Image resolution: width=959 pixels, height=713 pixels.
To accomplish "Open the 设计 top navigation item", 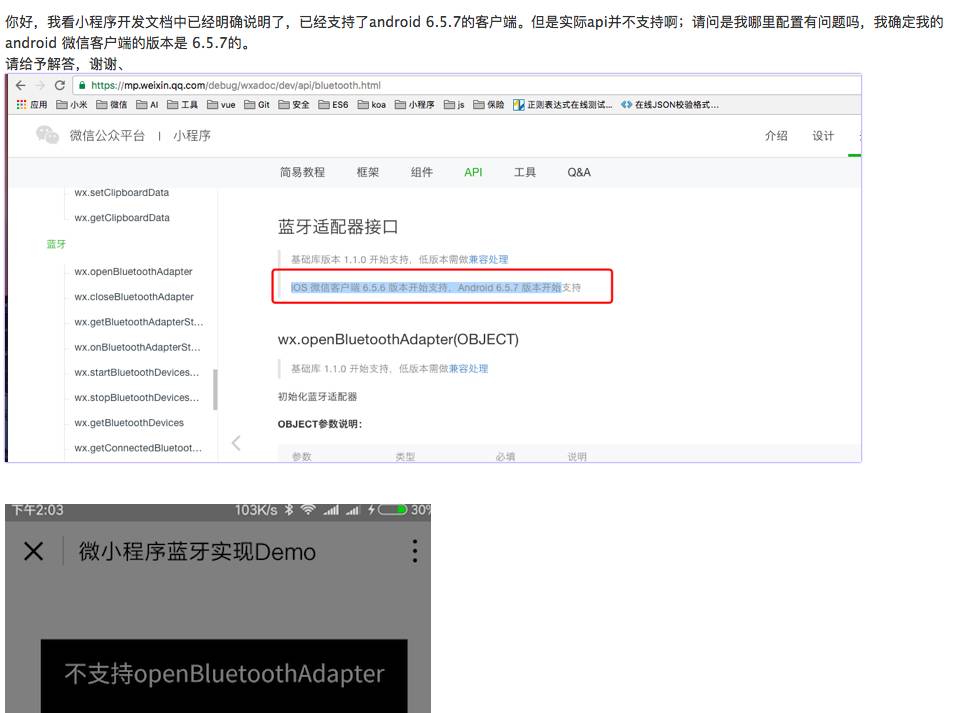I will (823, 136).
